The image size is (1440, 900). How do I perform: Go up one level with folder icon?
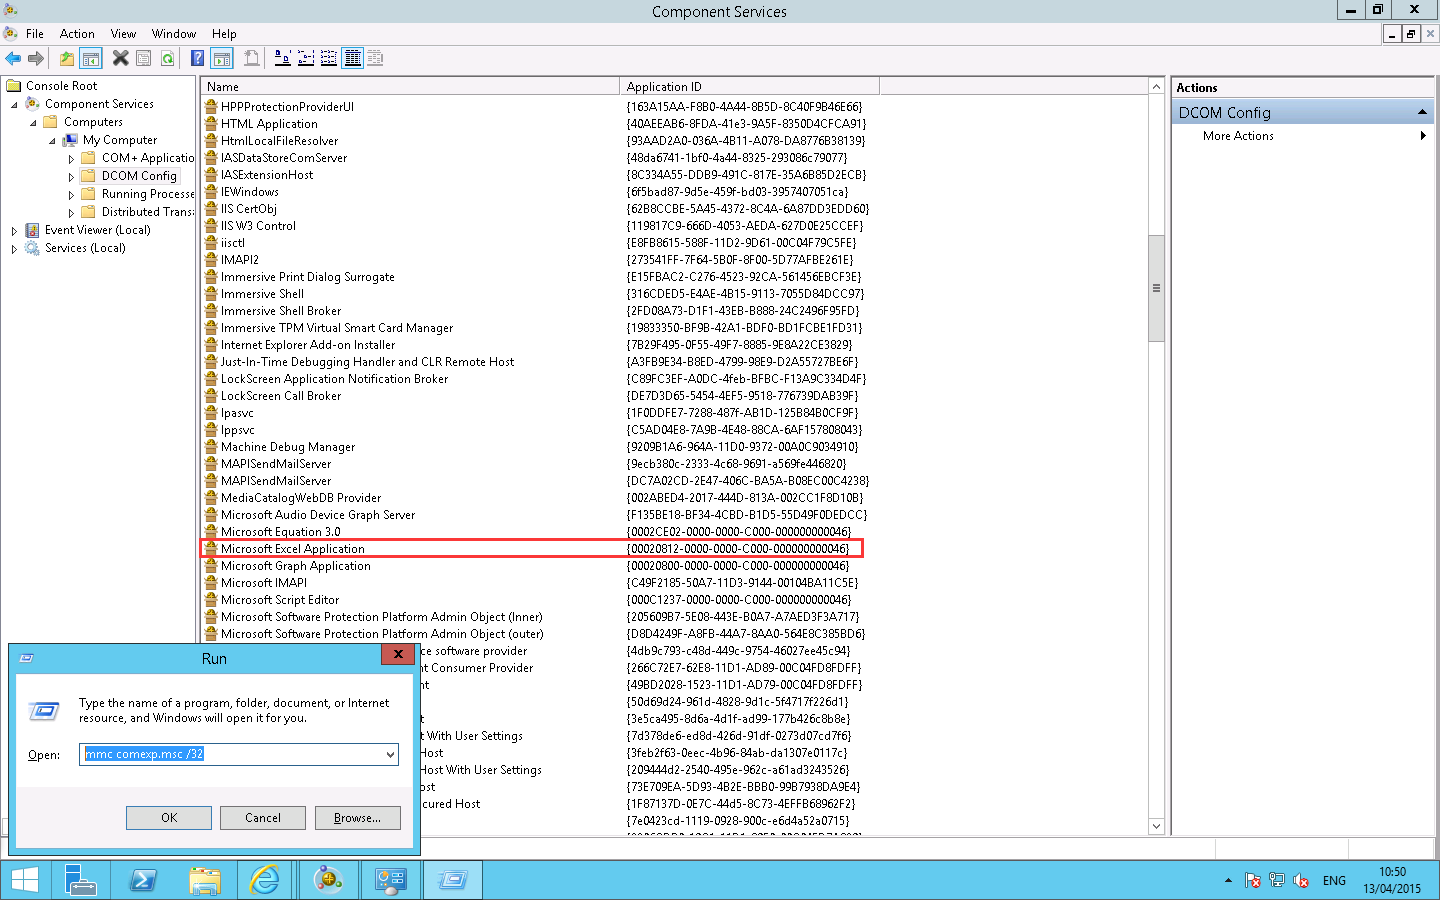[x=67, y=59]
